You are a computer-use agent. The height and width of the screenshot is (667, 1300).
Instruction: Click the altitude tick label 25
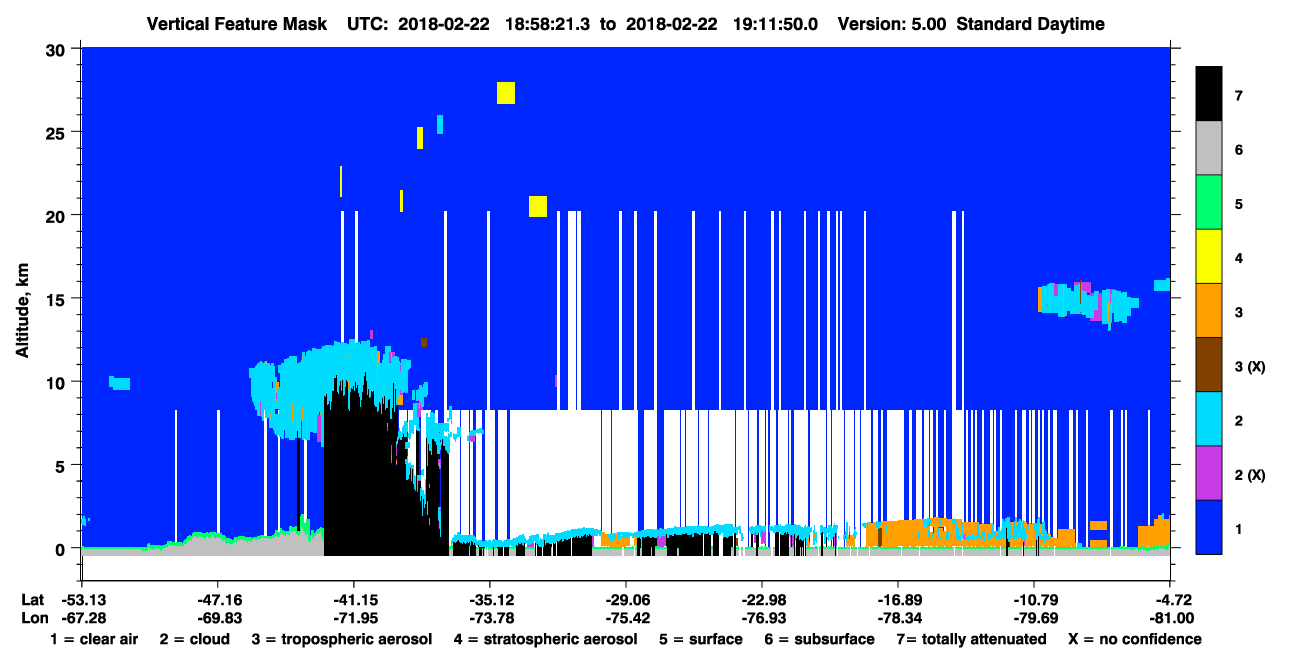(x=57, y=132)
